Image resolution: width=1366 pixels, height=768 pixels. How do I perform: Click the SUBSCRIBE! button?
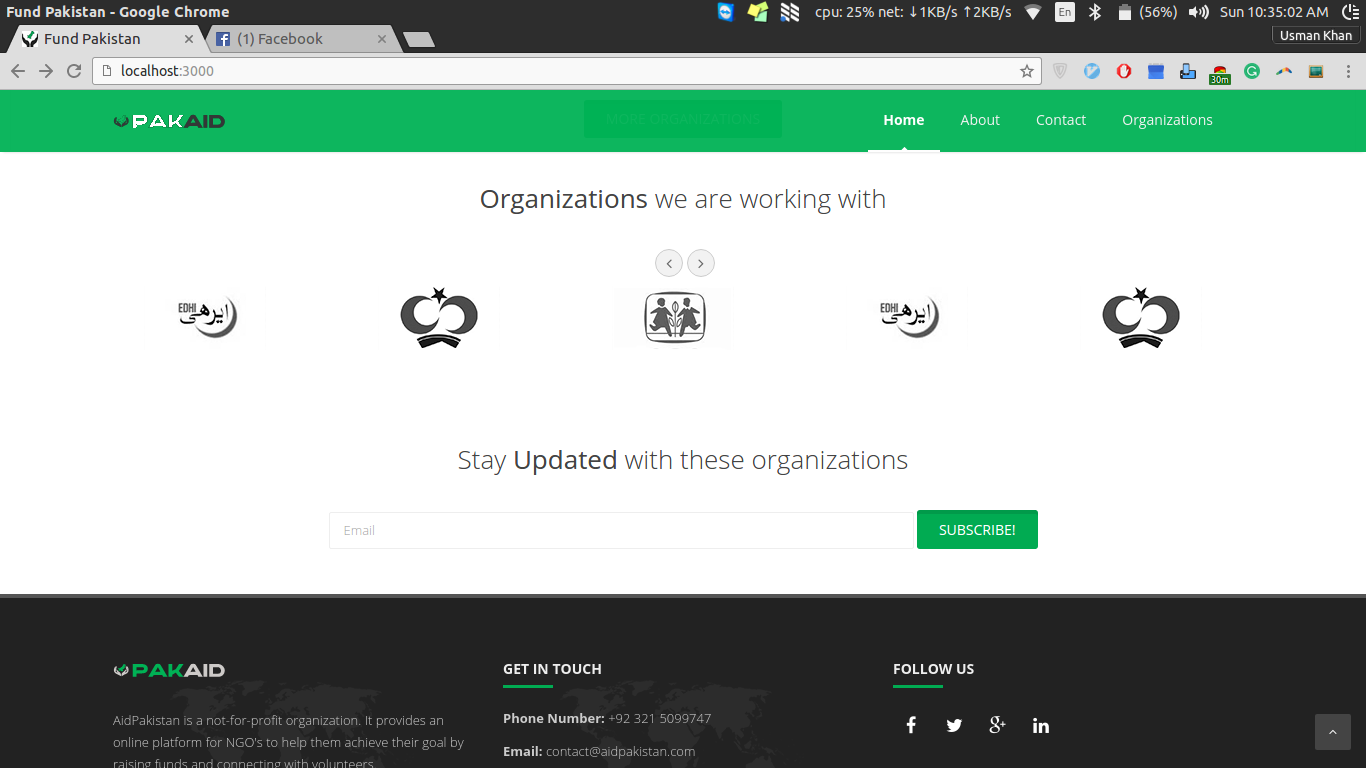pyautogui.click(x=977, y=530)
